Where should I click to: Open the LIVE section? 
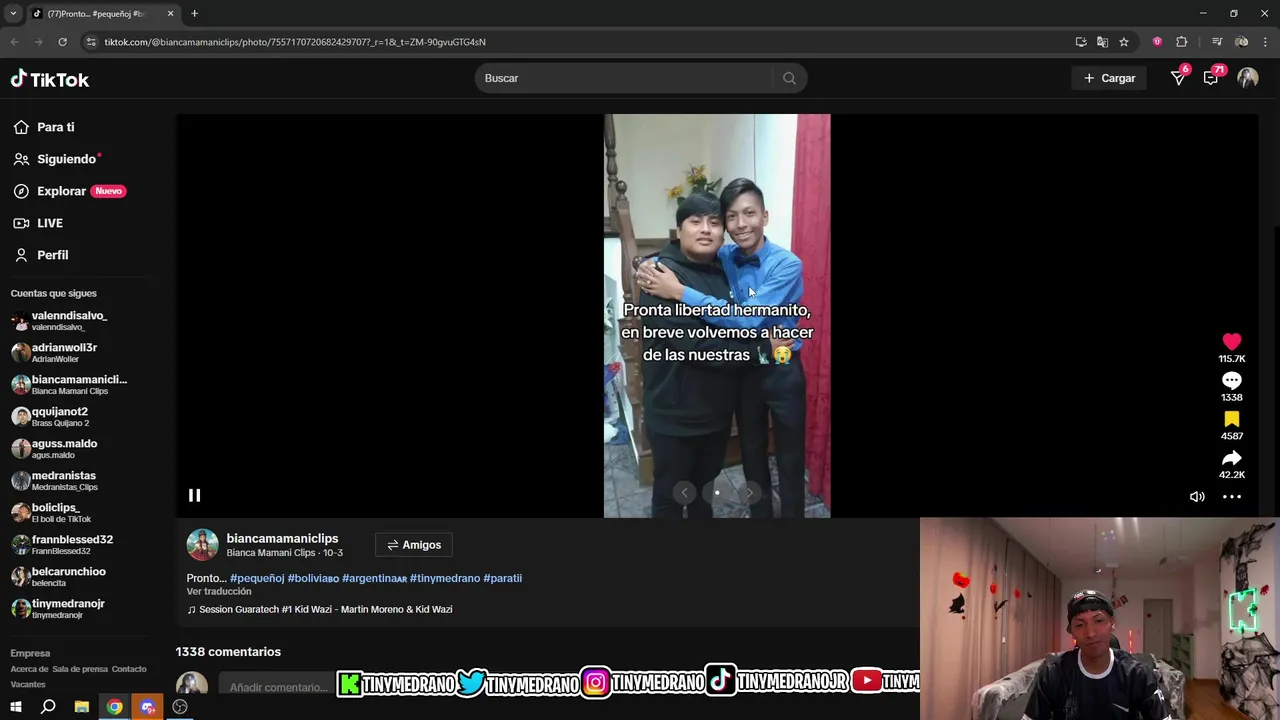point(38,223)
